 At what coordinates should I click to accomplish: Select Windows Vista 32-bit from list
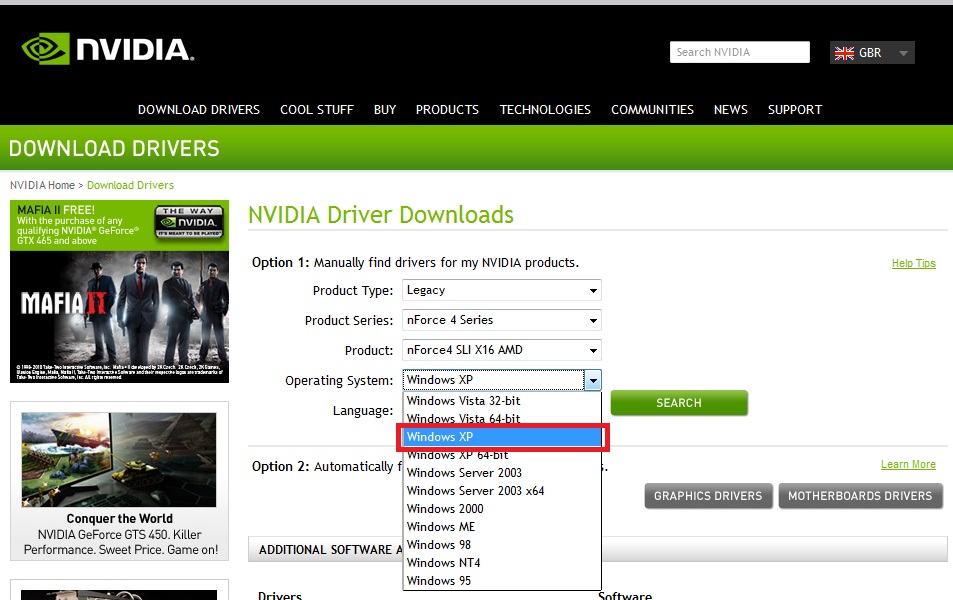pos(502,401)
